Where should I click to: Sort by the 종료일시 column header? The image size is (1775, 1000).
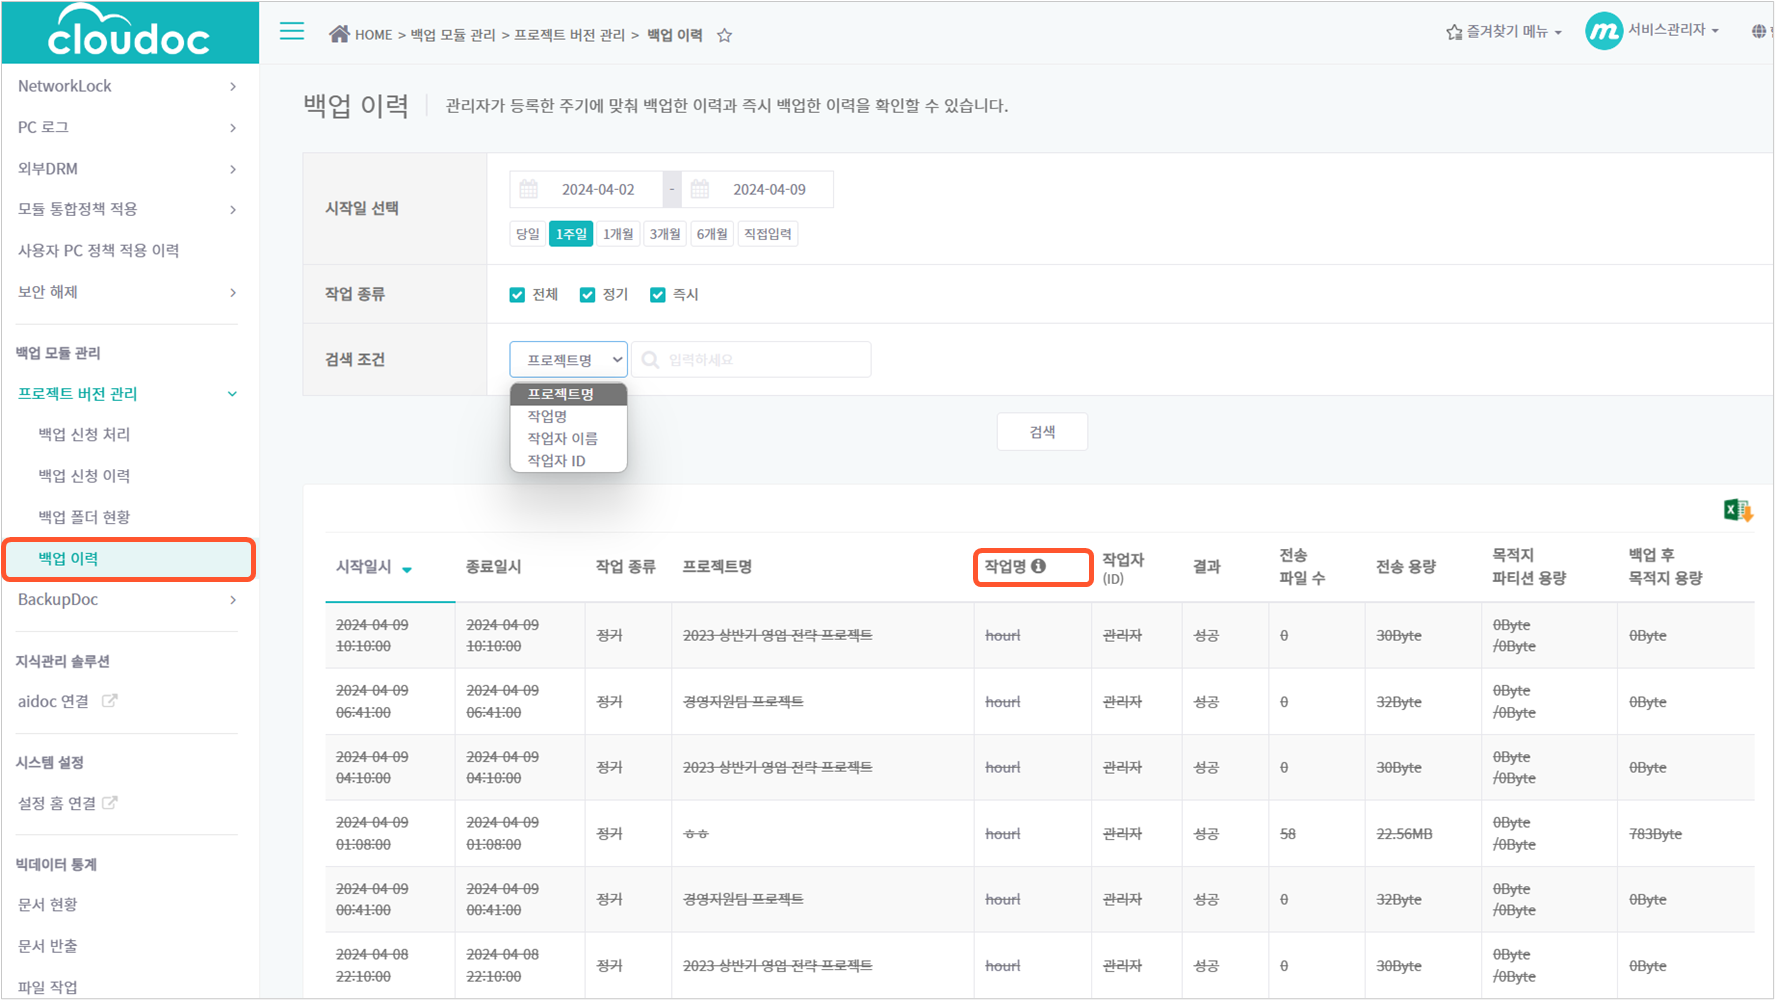pos(493,566)
